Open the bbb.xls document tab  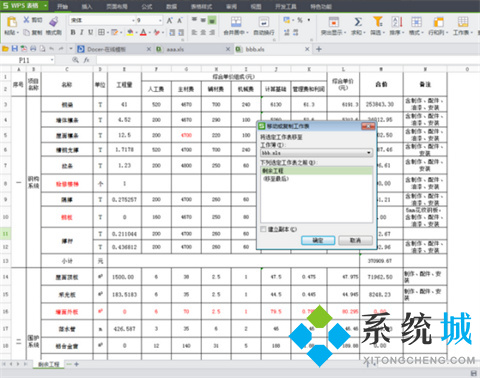pos(273,49)
